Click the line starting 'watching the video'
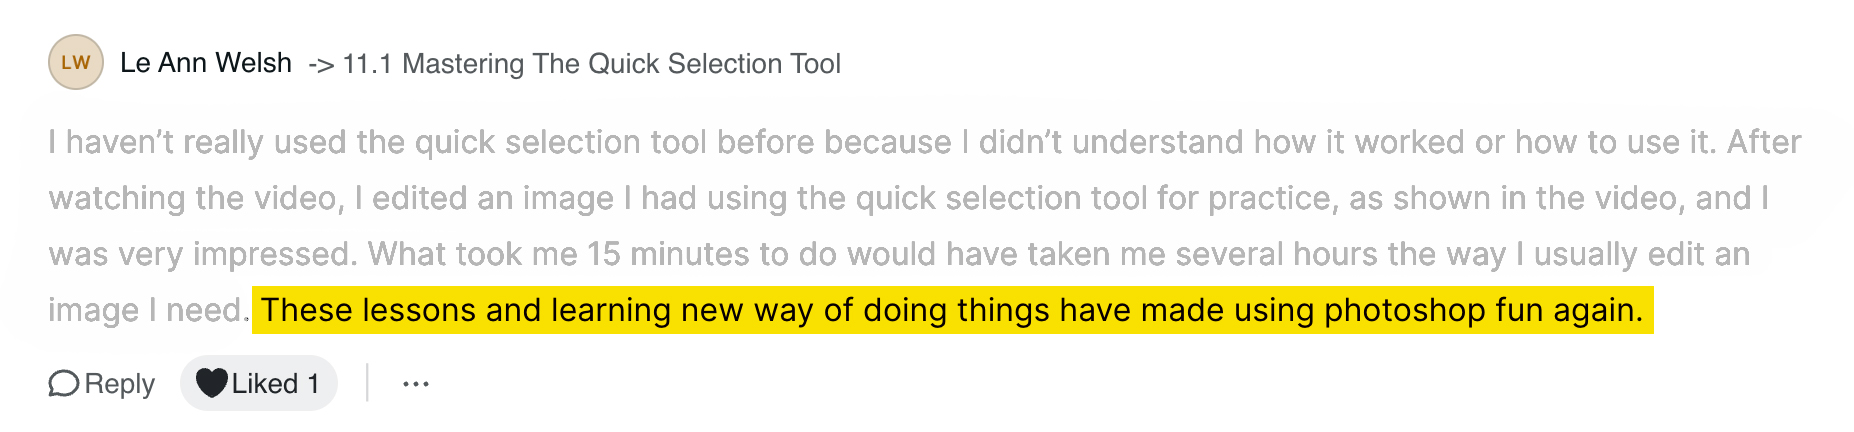 tap(909, 198)
